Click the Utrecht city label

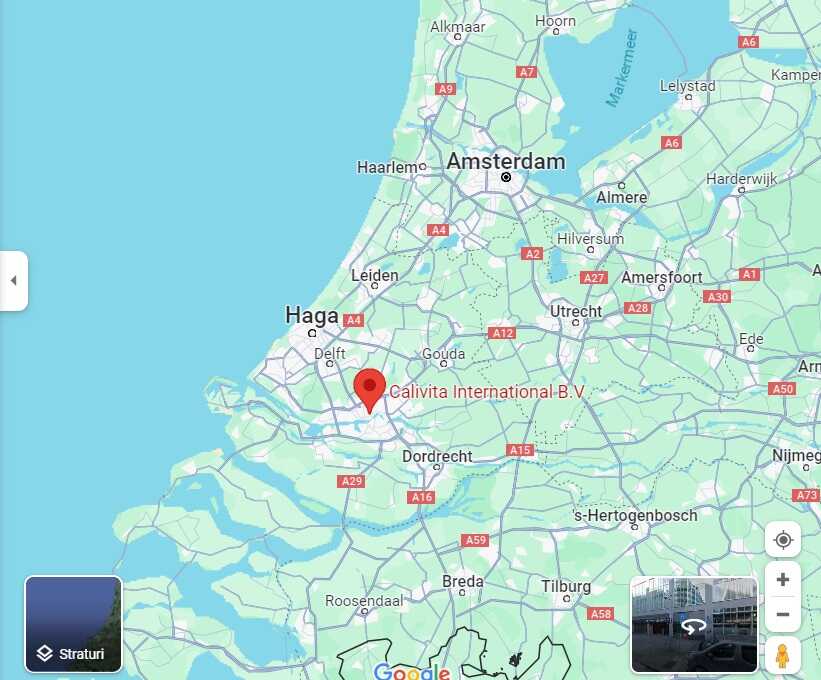pyautogui.click(x=575, y=311)
